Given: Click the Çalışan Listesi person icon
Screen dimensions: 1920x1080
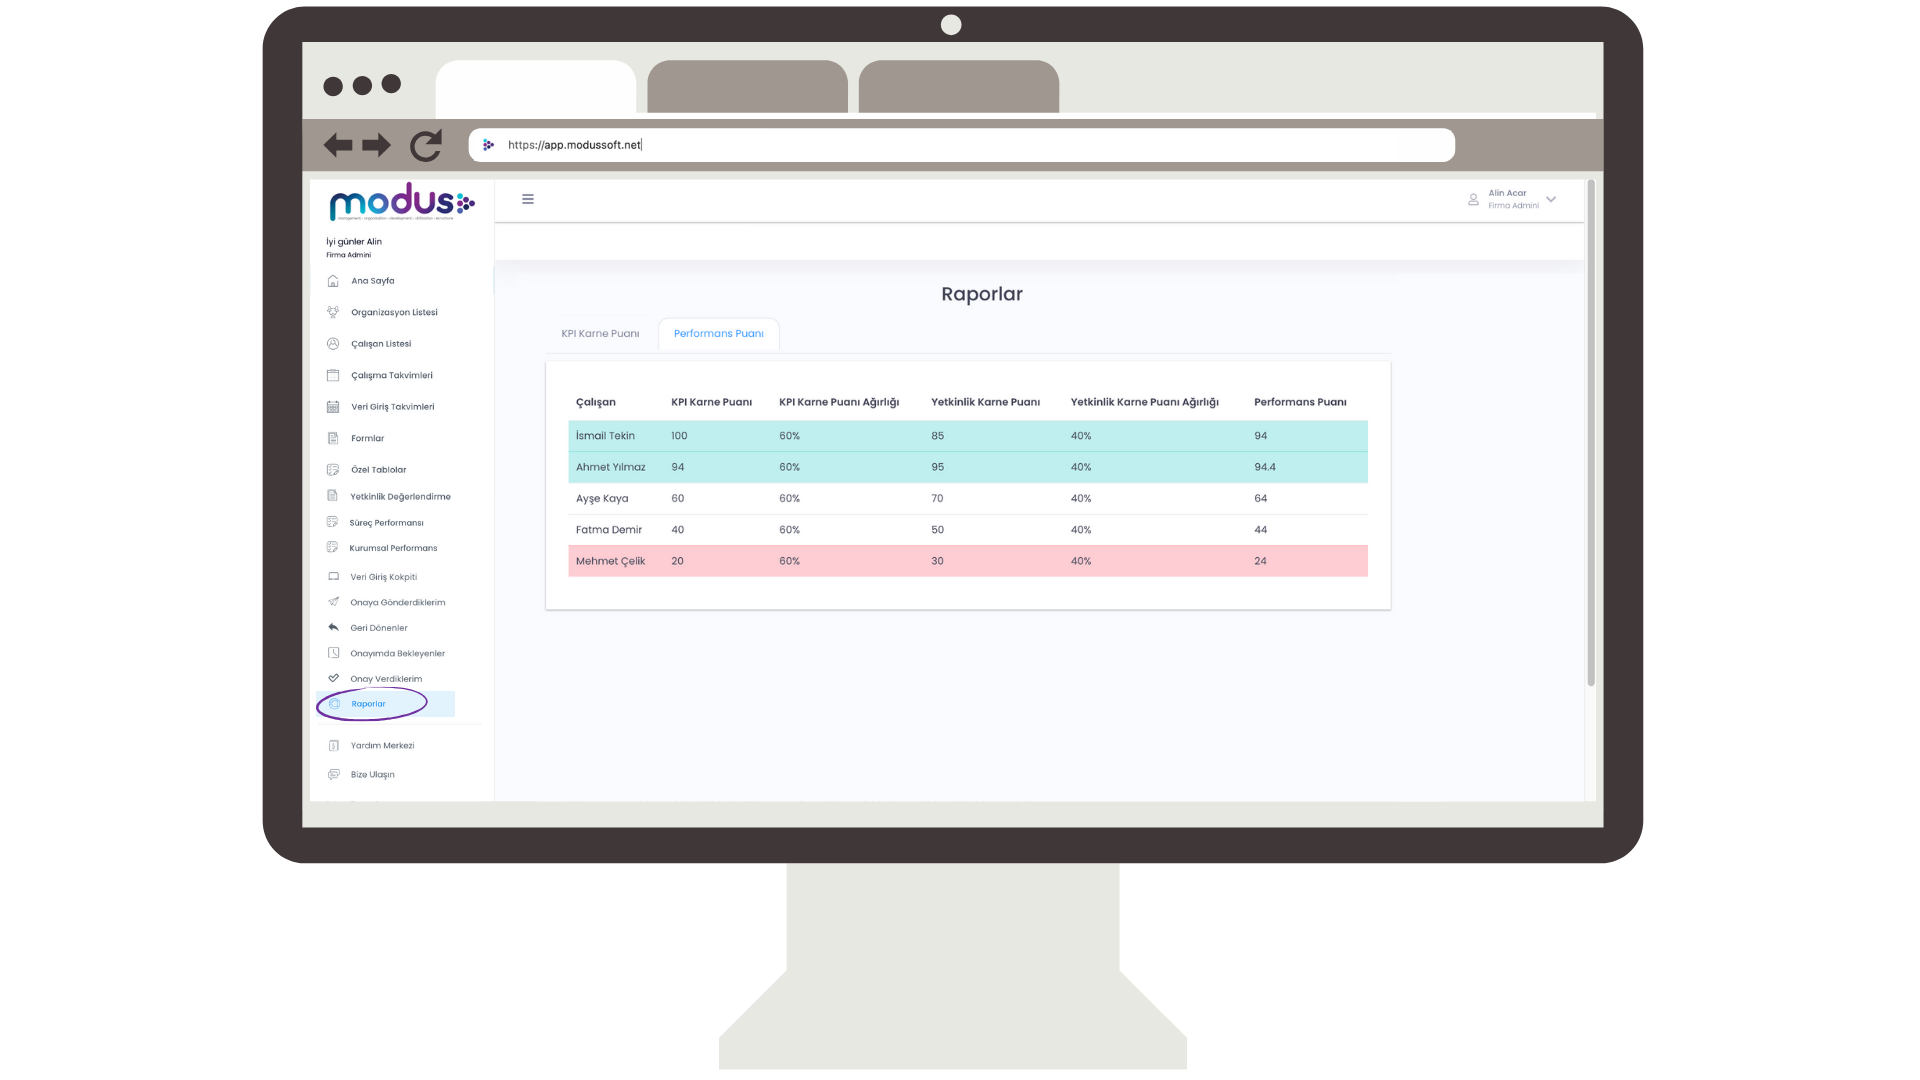Looking at the screenshot, I should pos(333,344).
